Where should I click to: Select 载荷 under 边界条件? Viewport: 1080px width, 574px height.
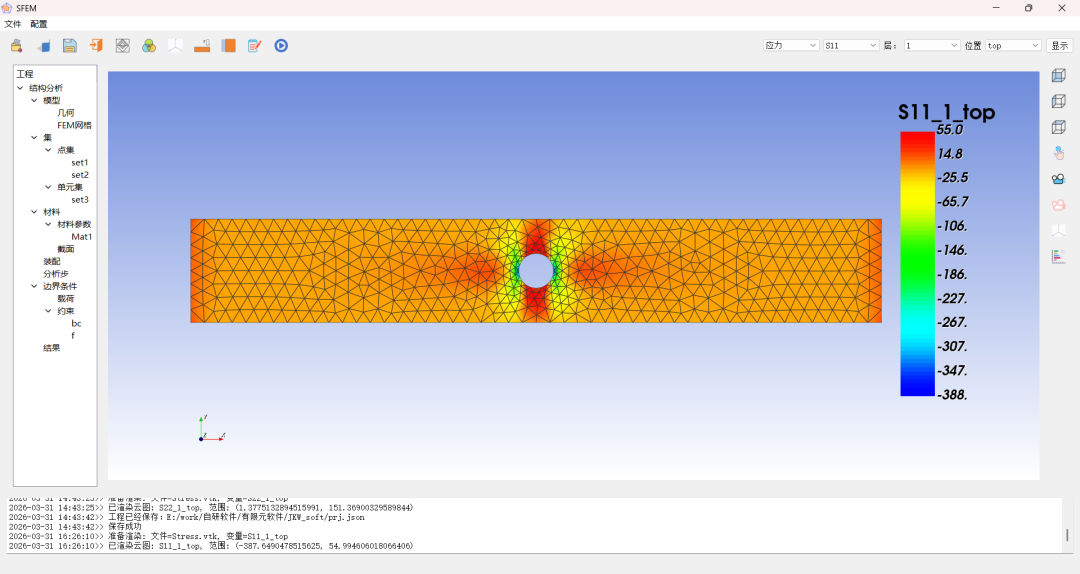(x=66, y=299)
